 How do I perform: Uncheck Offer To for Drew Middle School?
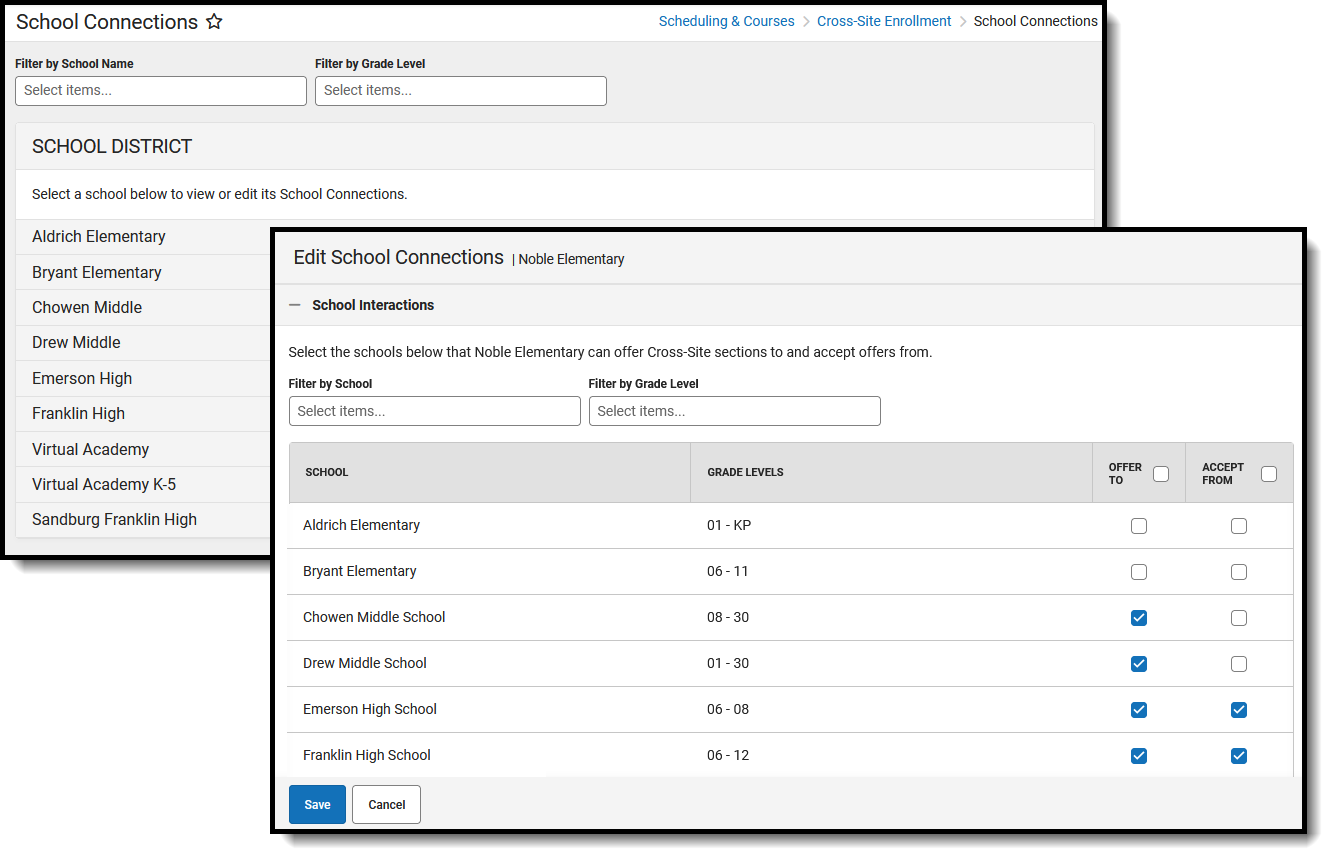coord(1139,664)
